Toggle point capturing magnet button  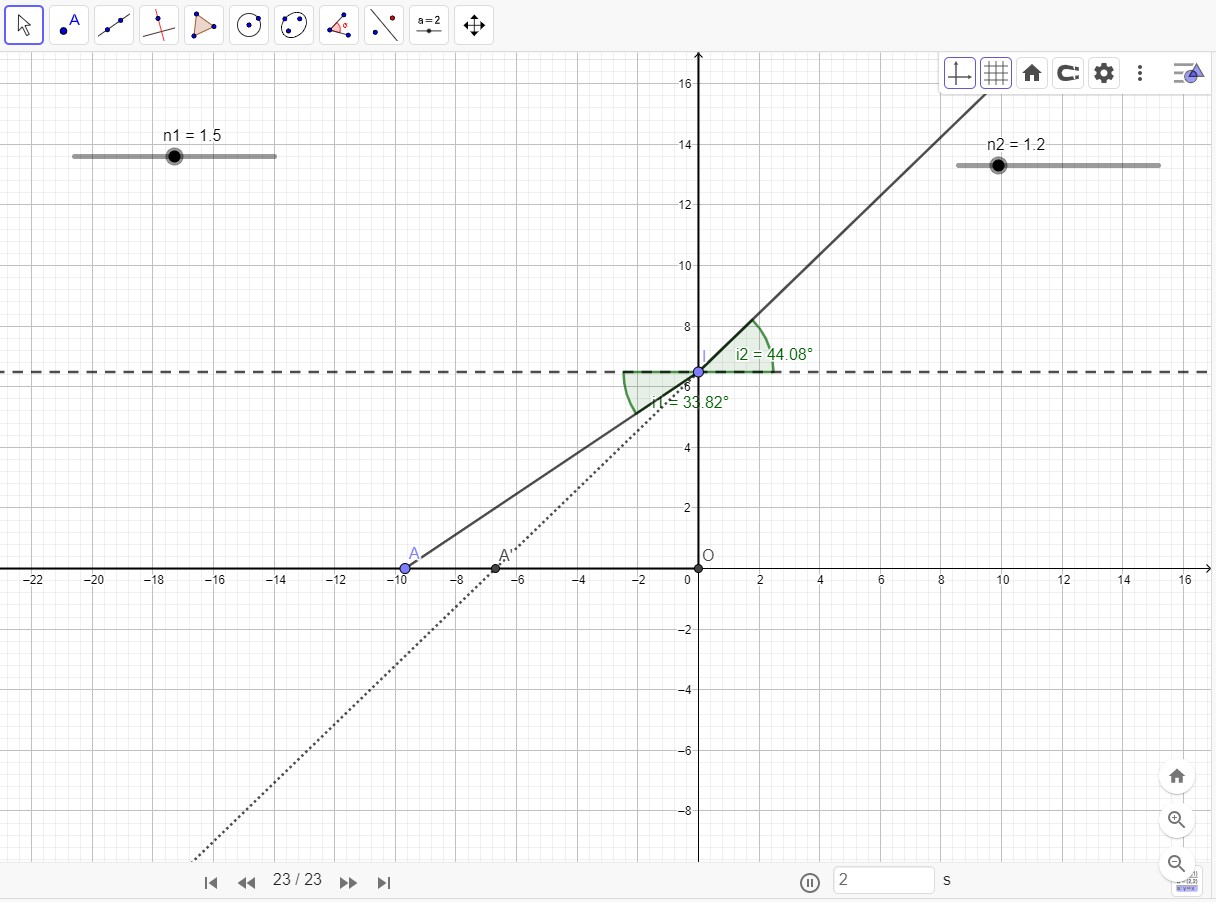coord(1068,73)
